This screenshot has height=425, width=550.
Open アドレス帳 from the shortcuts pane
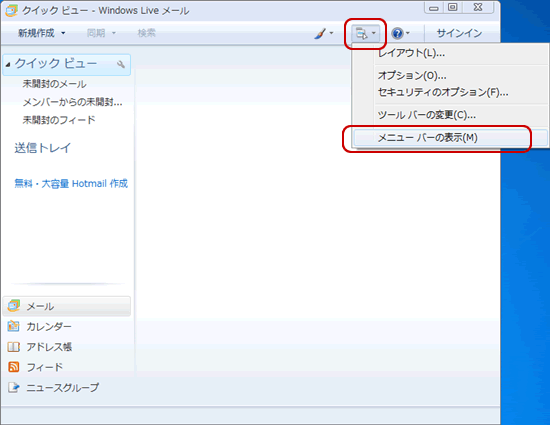tap(49, 347)
